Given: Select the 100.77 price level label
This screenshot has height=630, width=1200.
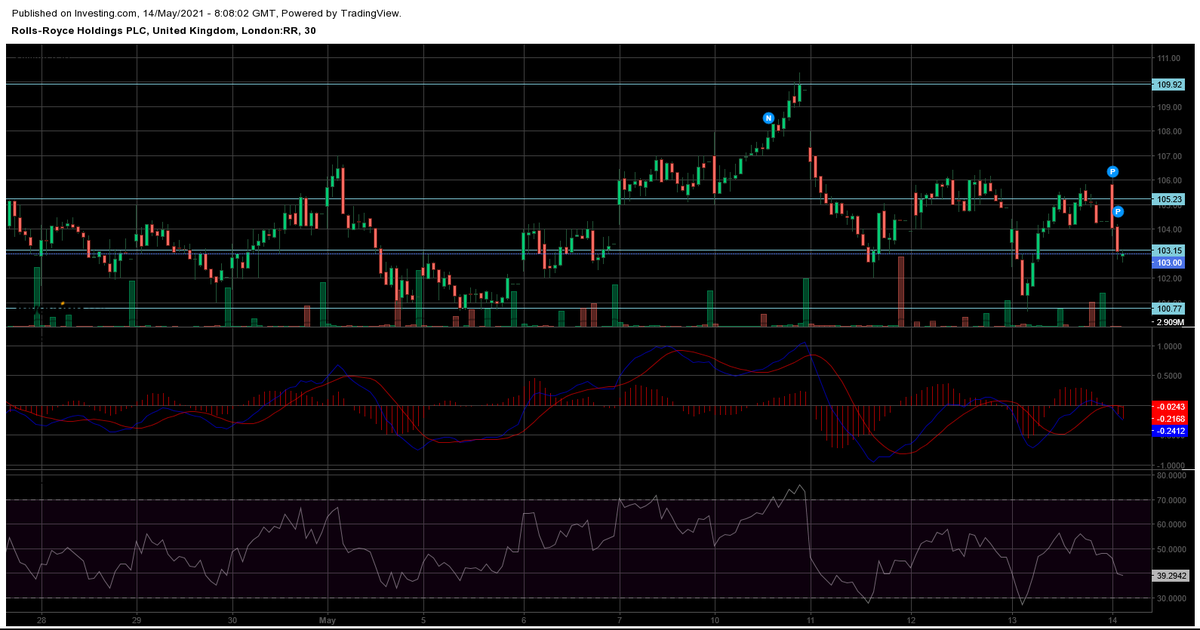Looking at the screenshot, I should pyautogui.click(x=1169, y=309).
